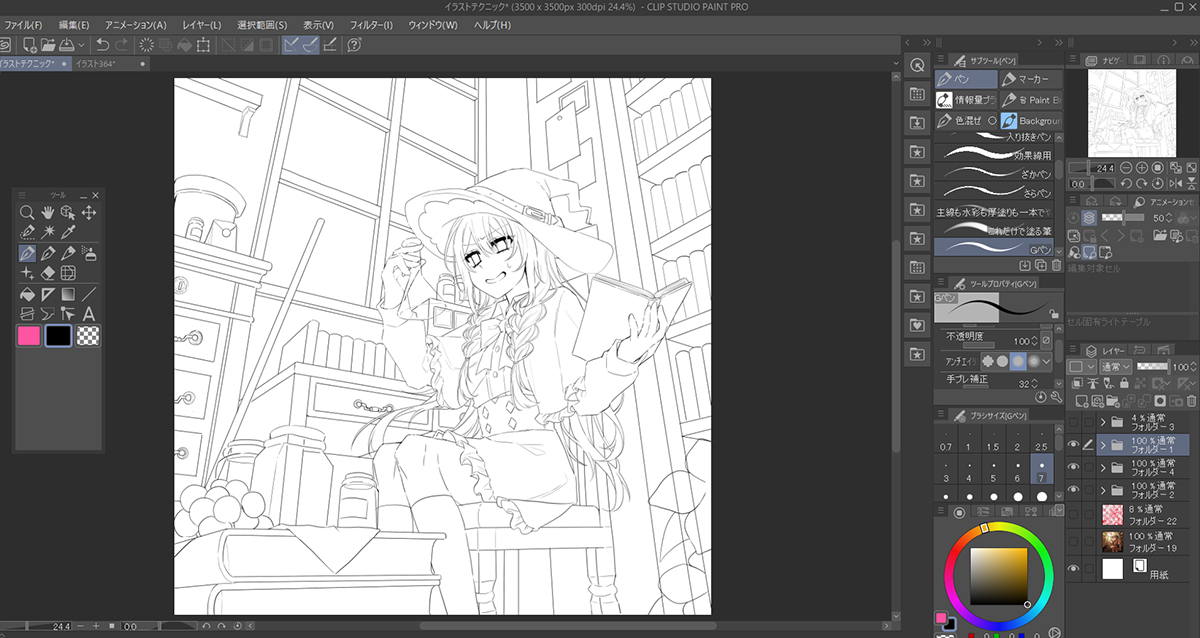Select the Text tool (A icon)

click(x=89, y=314)
